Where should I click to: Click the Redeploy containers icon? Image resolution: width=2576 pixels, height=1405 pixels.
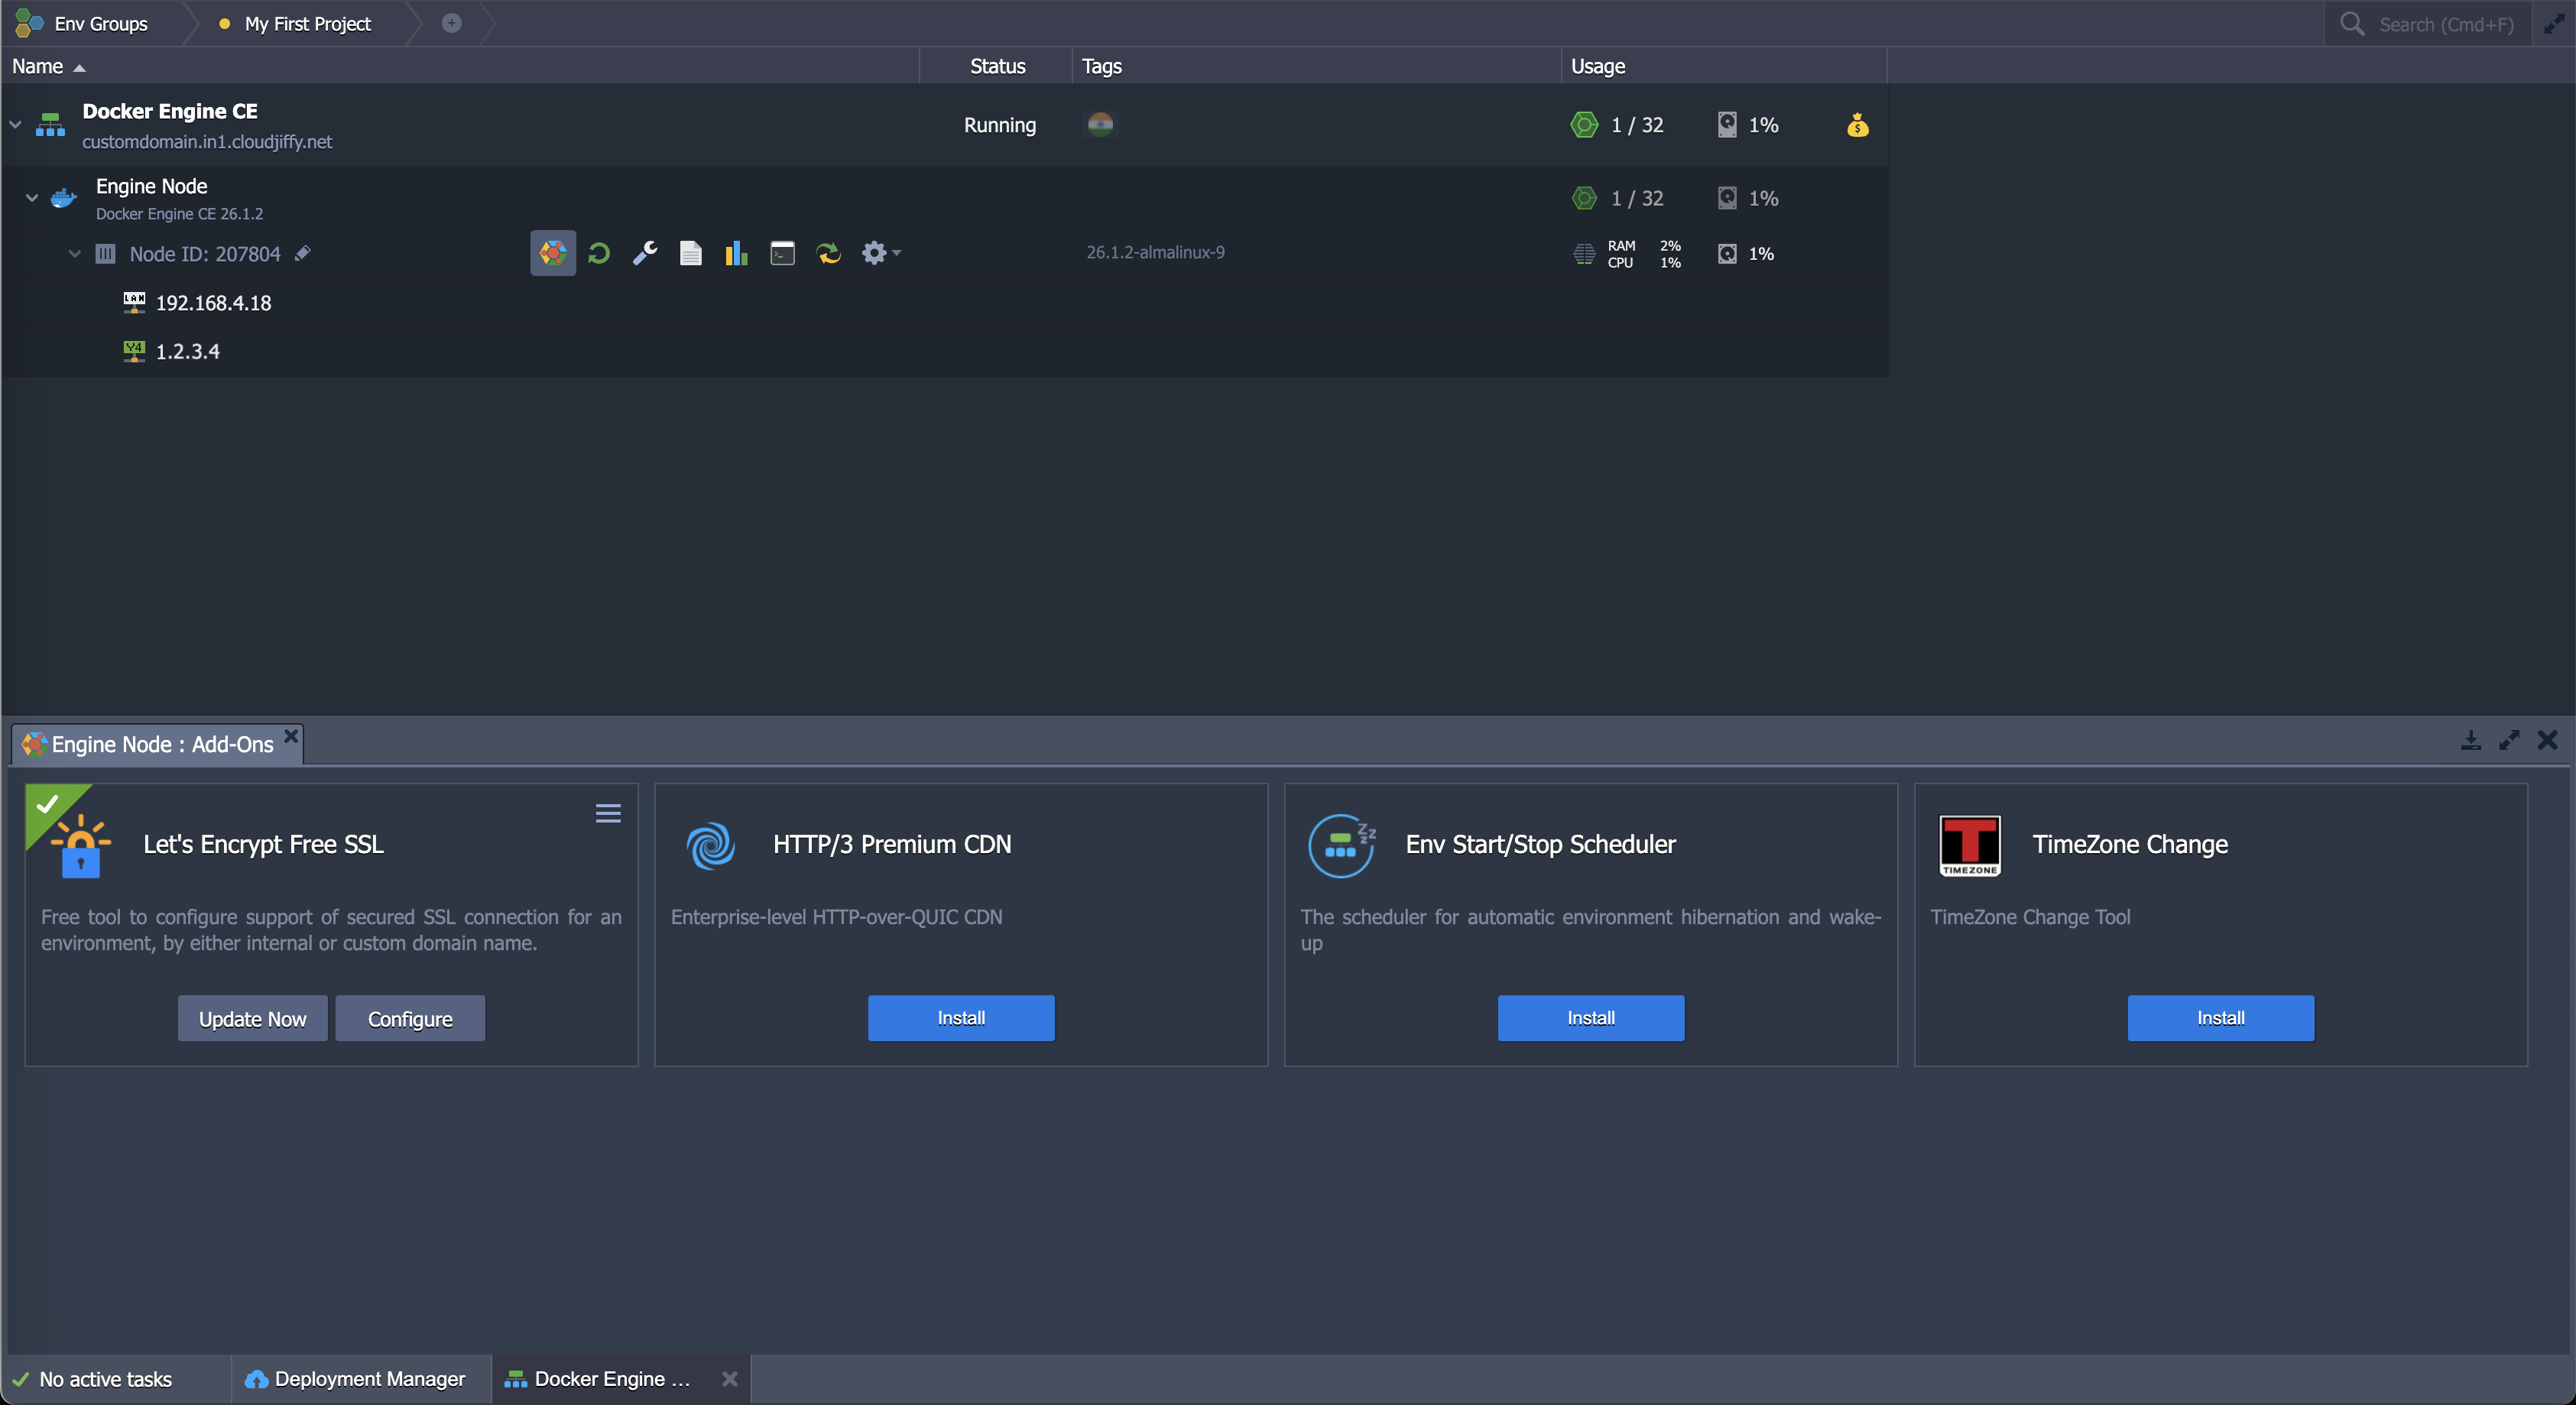[829, 253]
